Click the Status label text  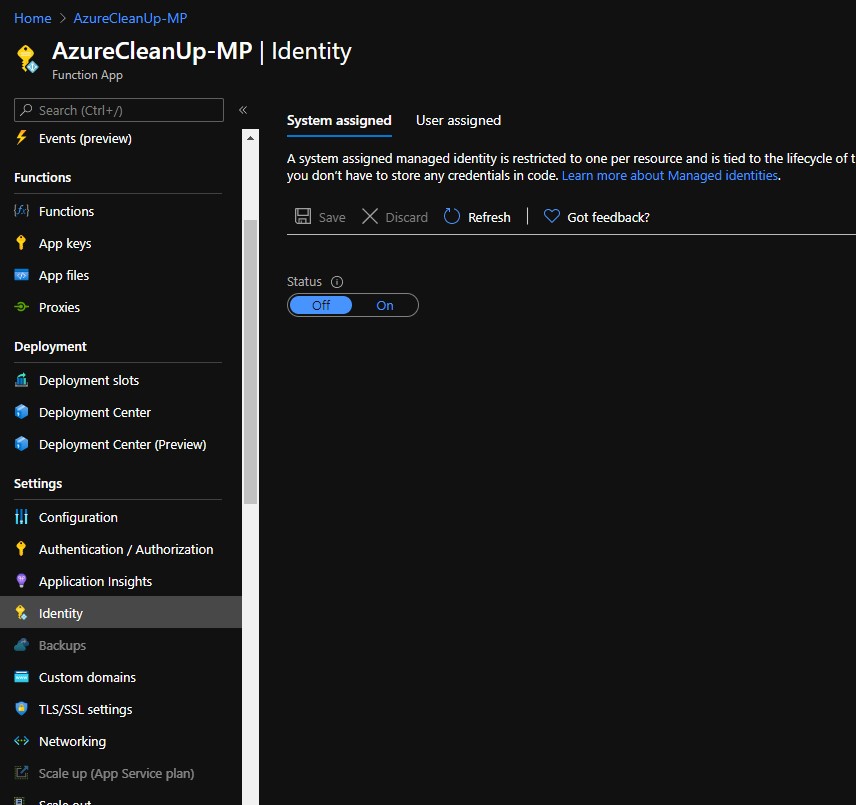(x=304, y=282)
